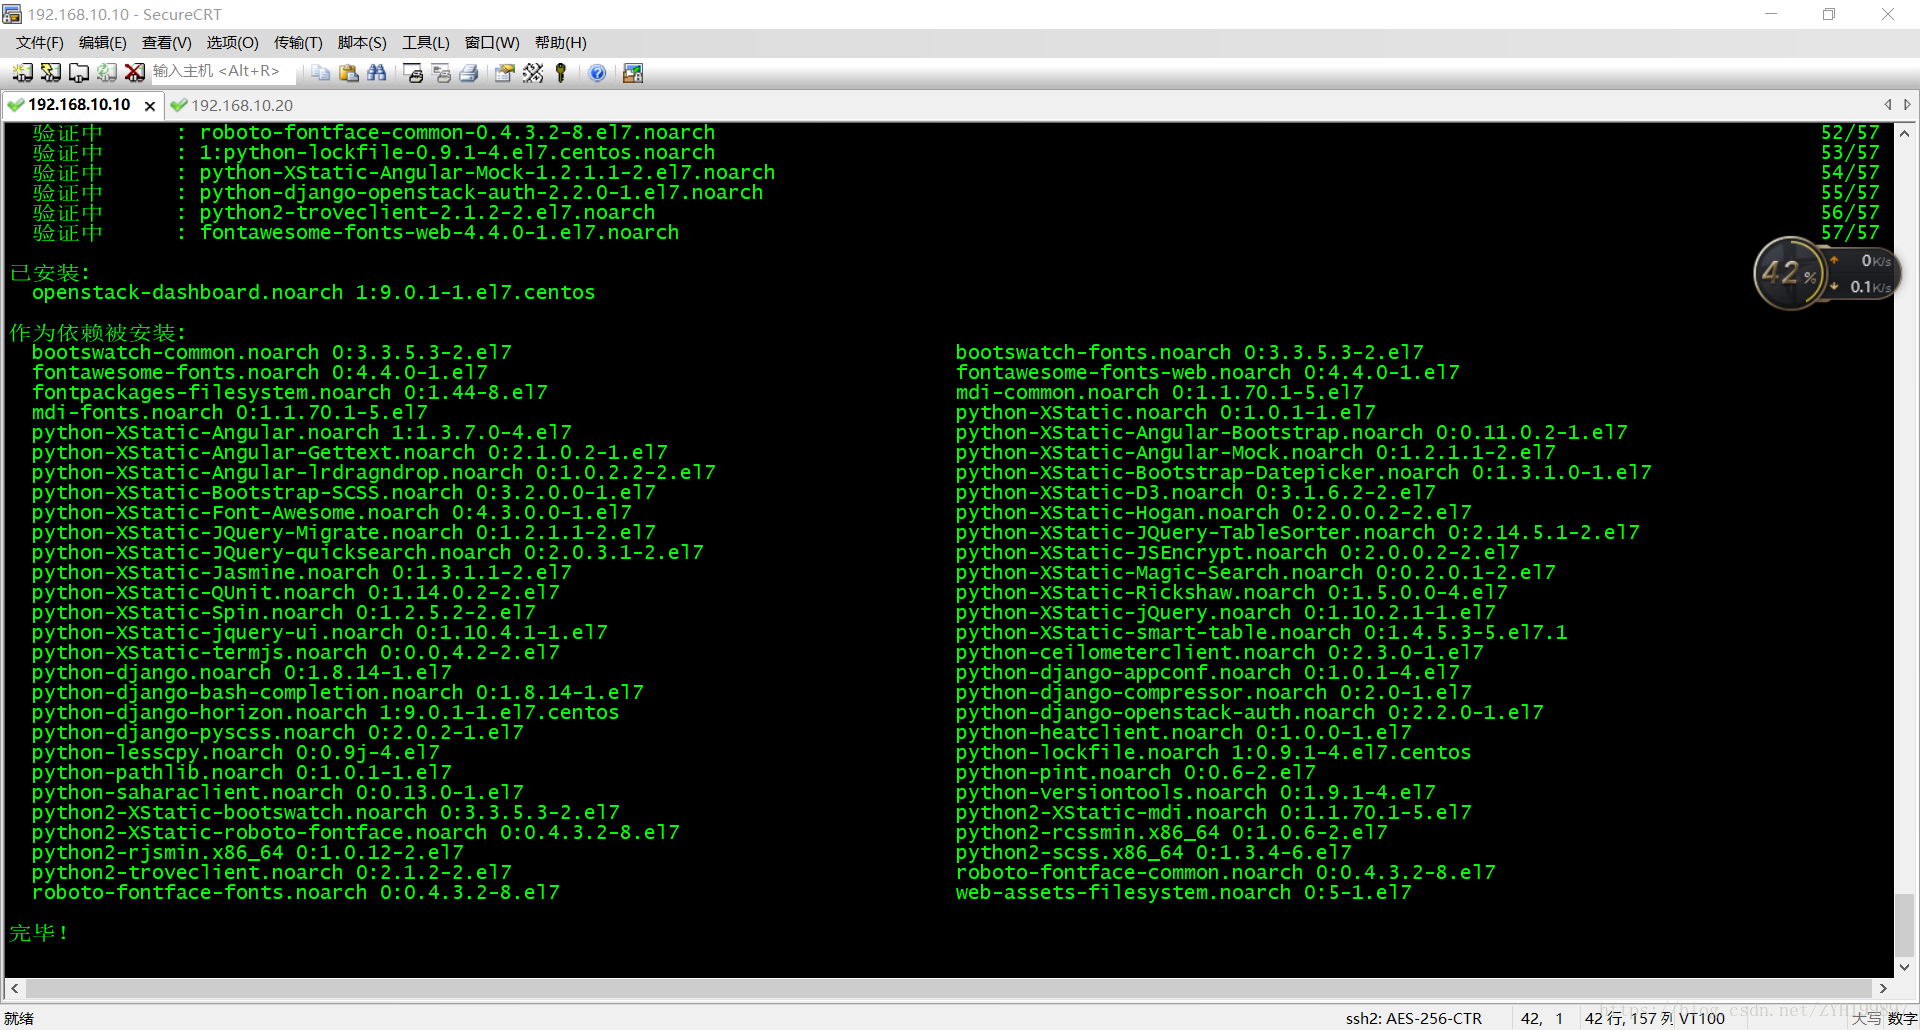Click the vertical scrollbar thumb
This screenshot has width=1920, height=1030.
(x=1904, y=925)
